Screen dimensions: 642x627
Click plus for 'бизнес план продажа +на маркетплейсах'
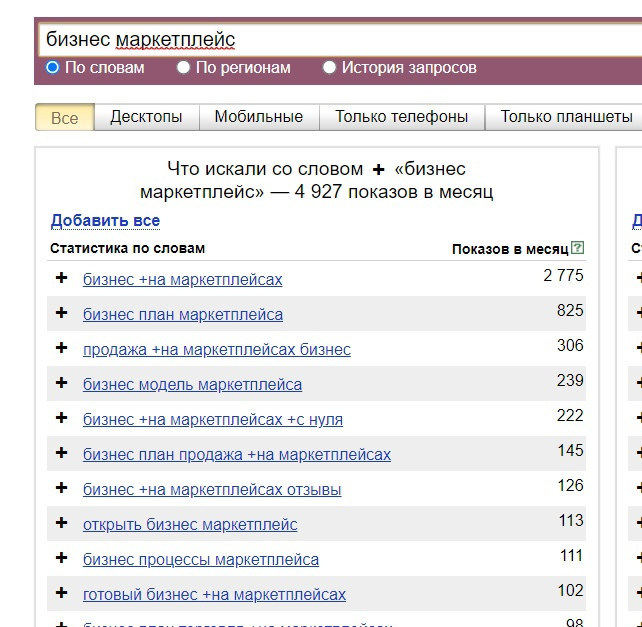61,453
